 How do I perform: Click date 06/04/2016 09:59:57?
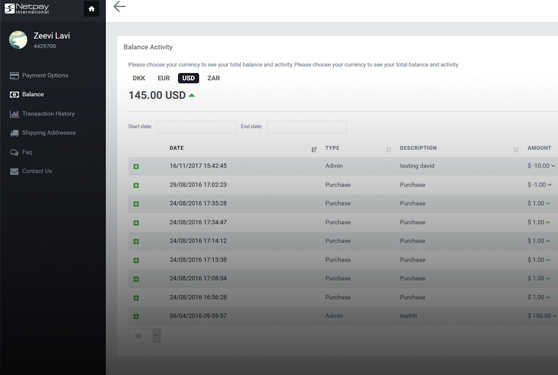click(x=198, y=316)
